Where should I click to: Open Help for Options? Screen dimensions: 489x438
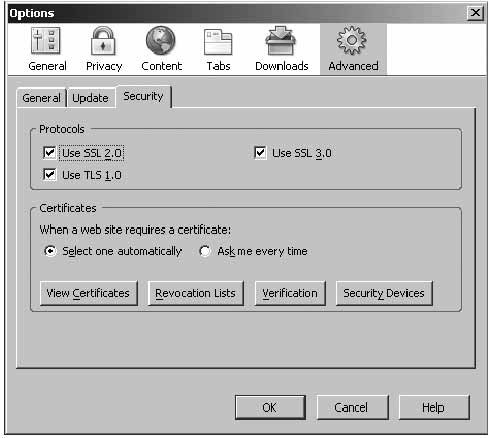click(x=434, y=407)
